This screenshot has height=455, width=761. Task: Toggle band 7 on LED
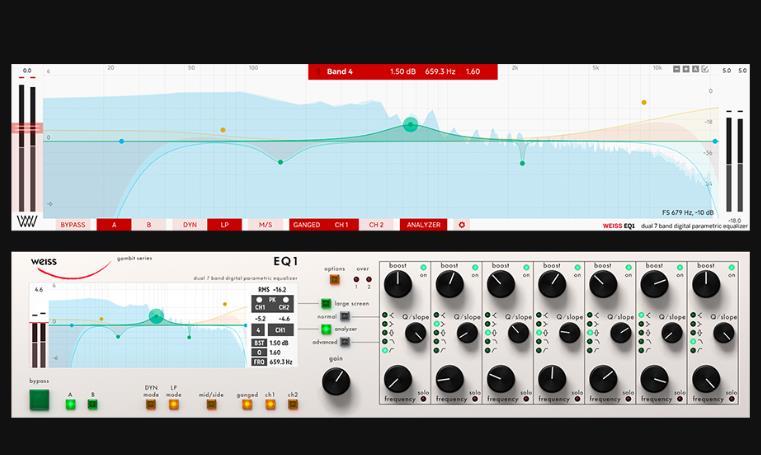[731, 267]
